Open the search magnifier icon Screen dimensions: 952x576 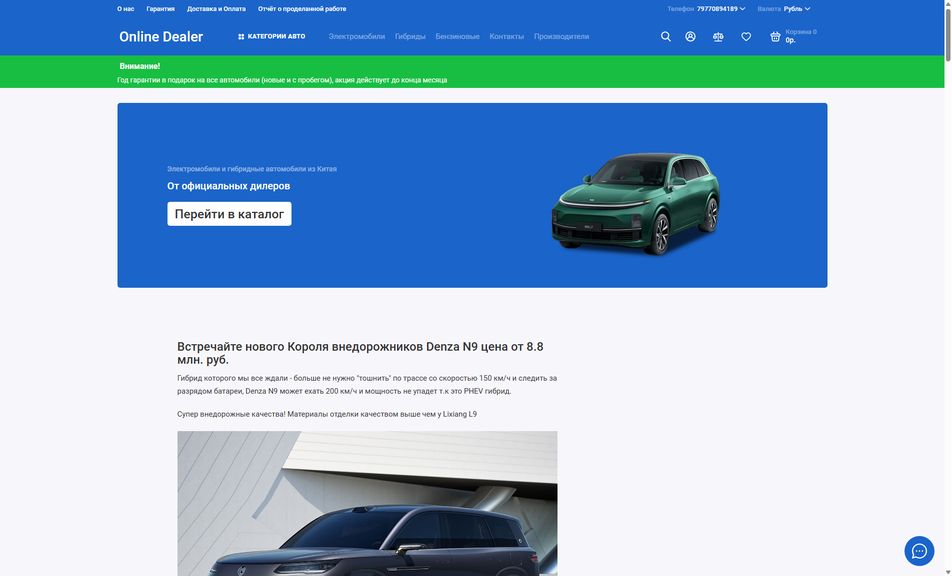click(665, 36)
